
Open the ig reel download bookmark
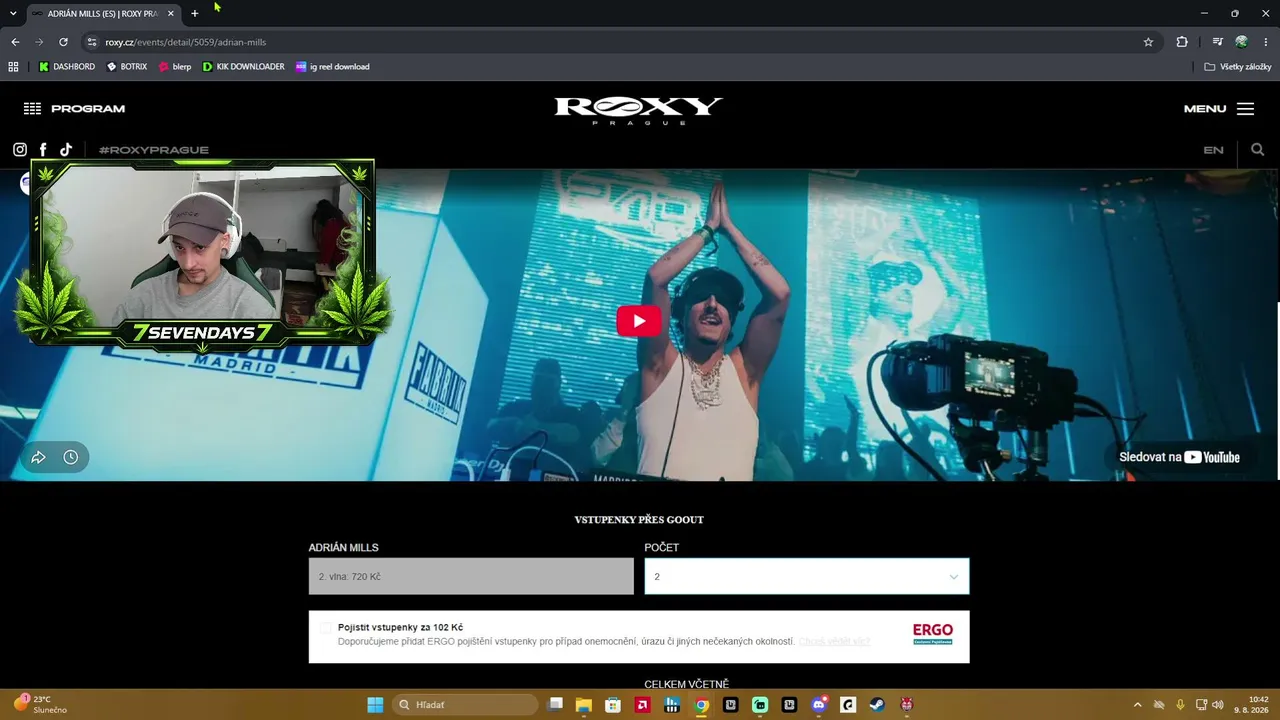[333, 67]
